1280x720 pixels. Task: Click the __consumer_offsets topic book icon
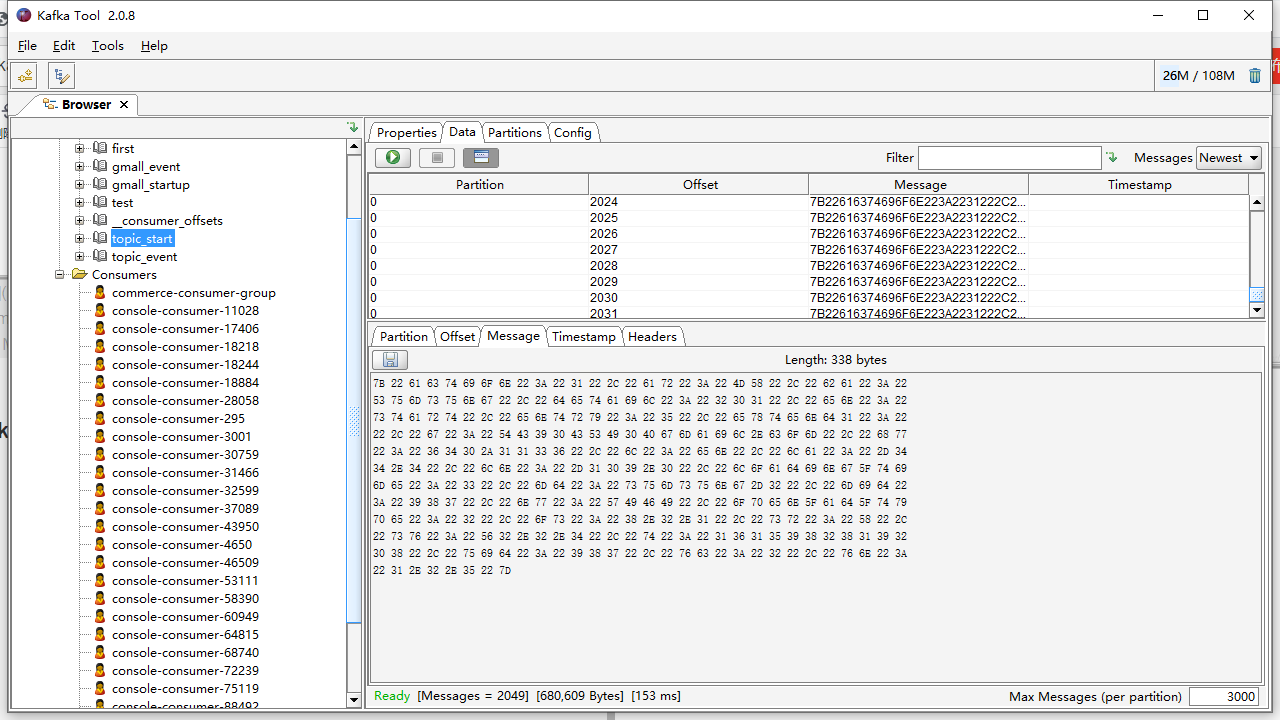tap(99, 220)
